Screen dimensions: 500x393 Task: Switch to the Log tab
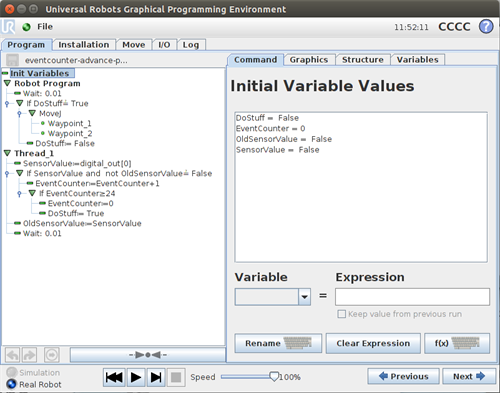[x=191, y=45]
